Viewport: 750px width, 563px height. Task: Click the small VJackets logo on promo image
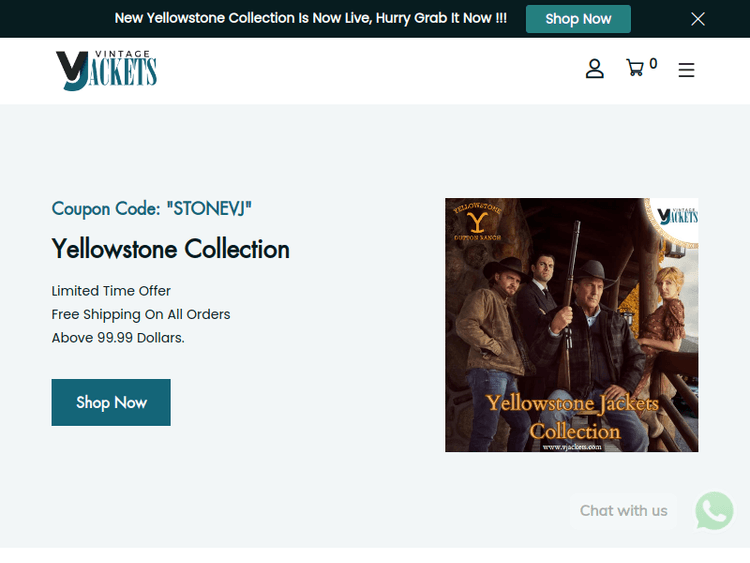(x=677, y=216)
